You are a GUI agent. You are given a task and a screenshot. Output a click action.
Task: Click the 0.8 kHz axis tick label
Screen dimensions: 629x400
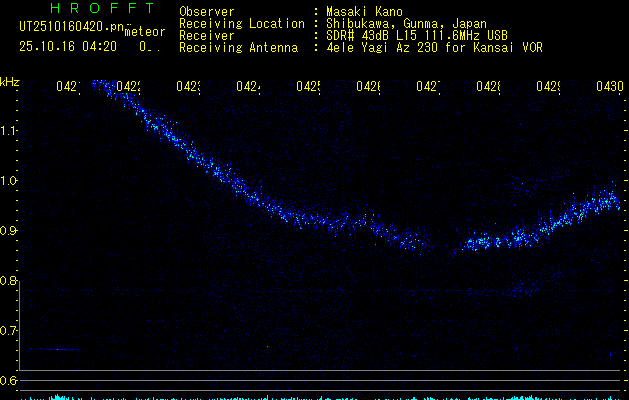point(9,281)
